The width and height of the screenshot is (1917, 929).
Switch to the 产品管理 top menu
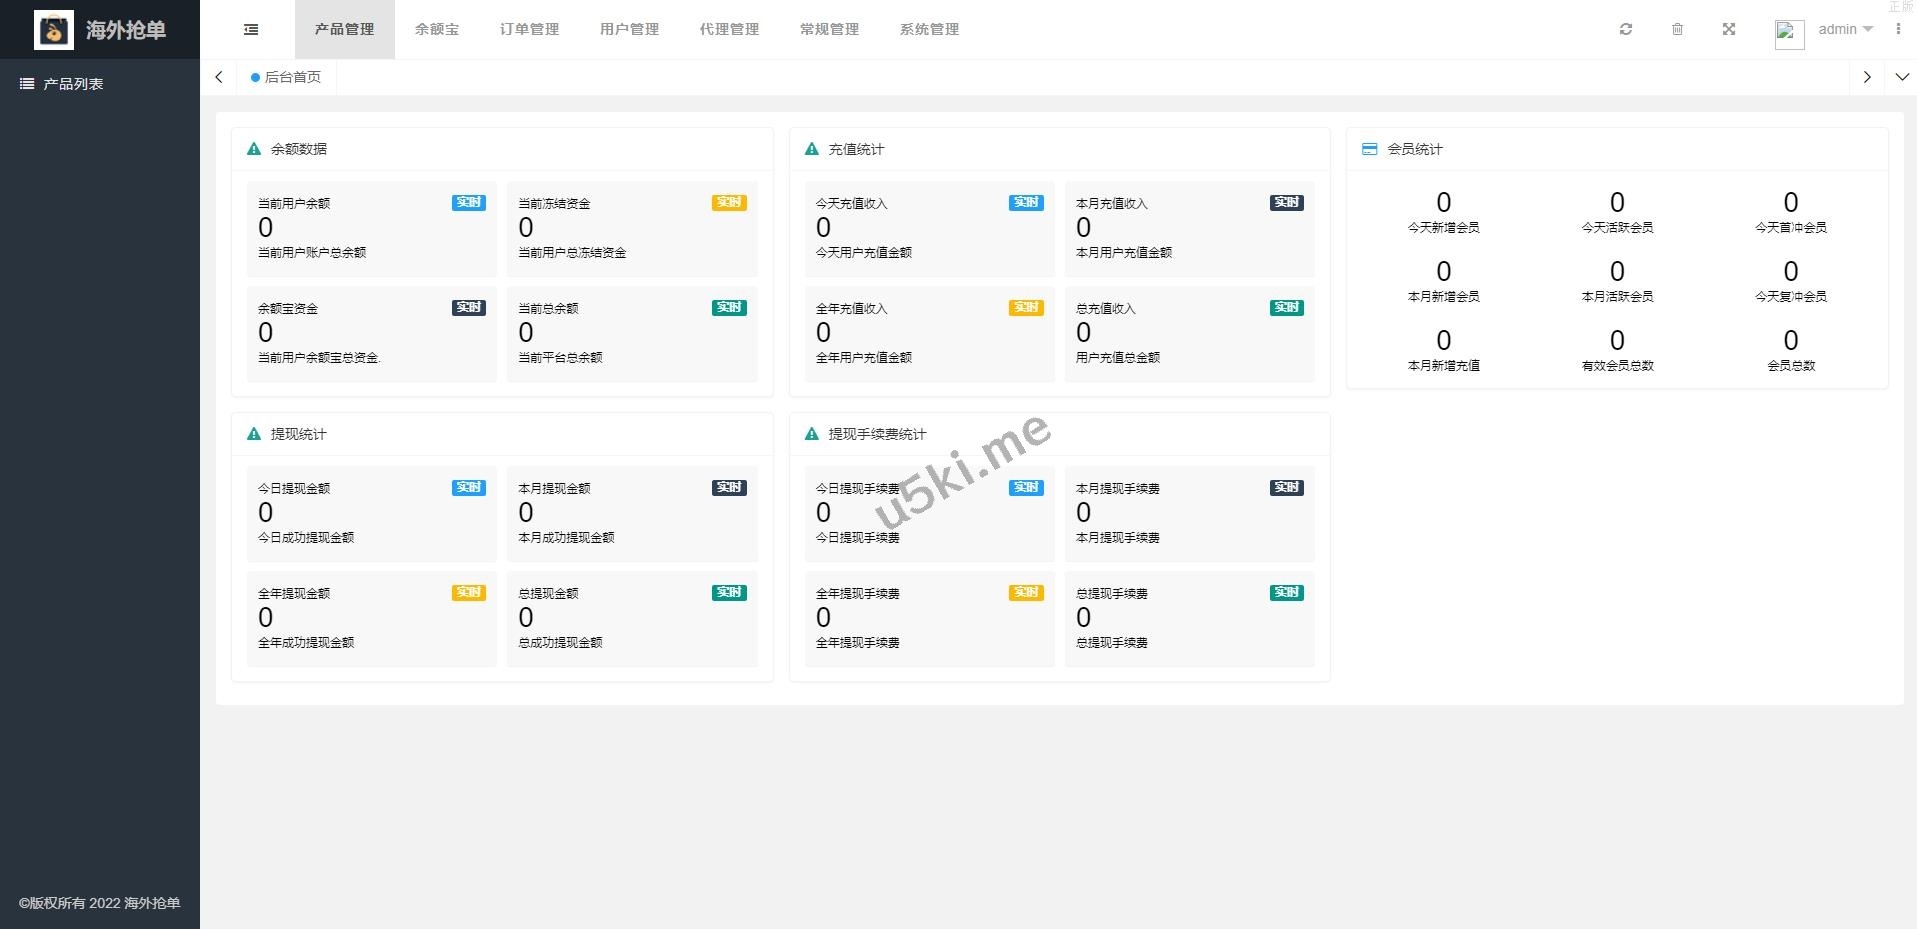pyautogui.click(x=344, y=30)
